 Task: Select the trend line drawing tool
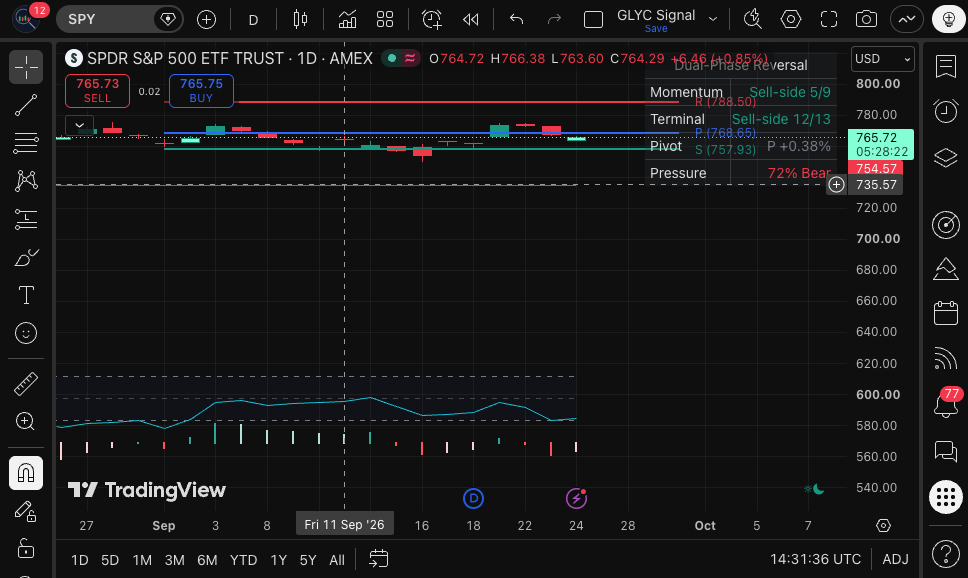26,105
